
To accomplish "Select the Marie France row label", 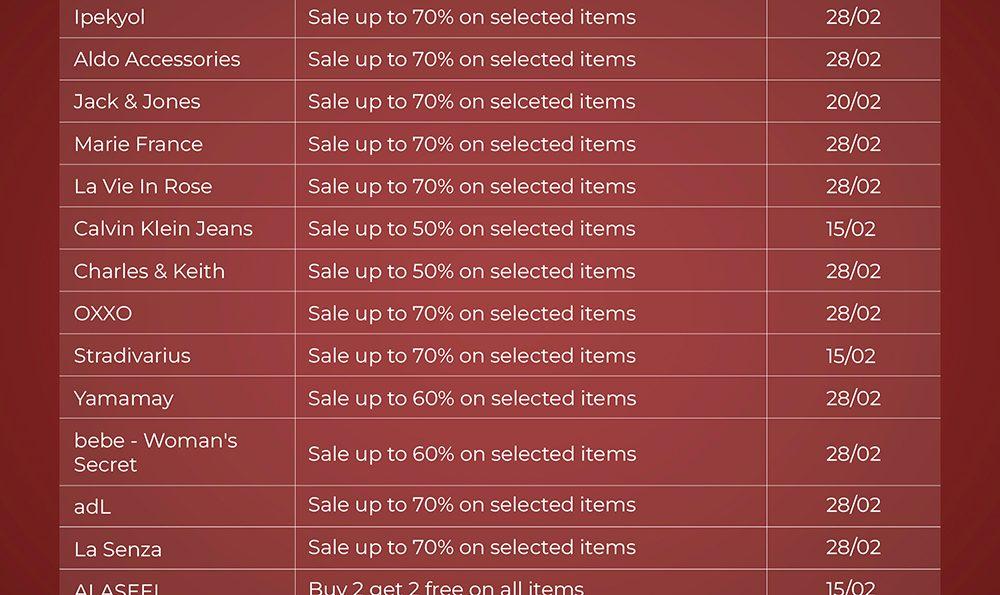I will click(x=138, y=144).
